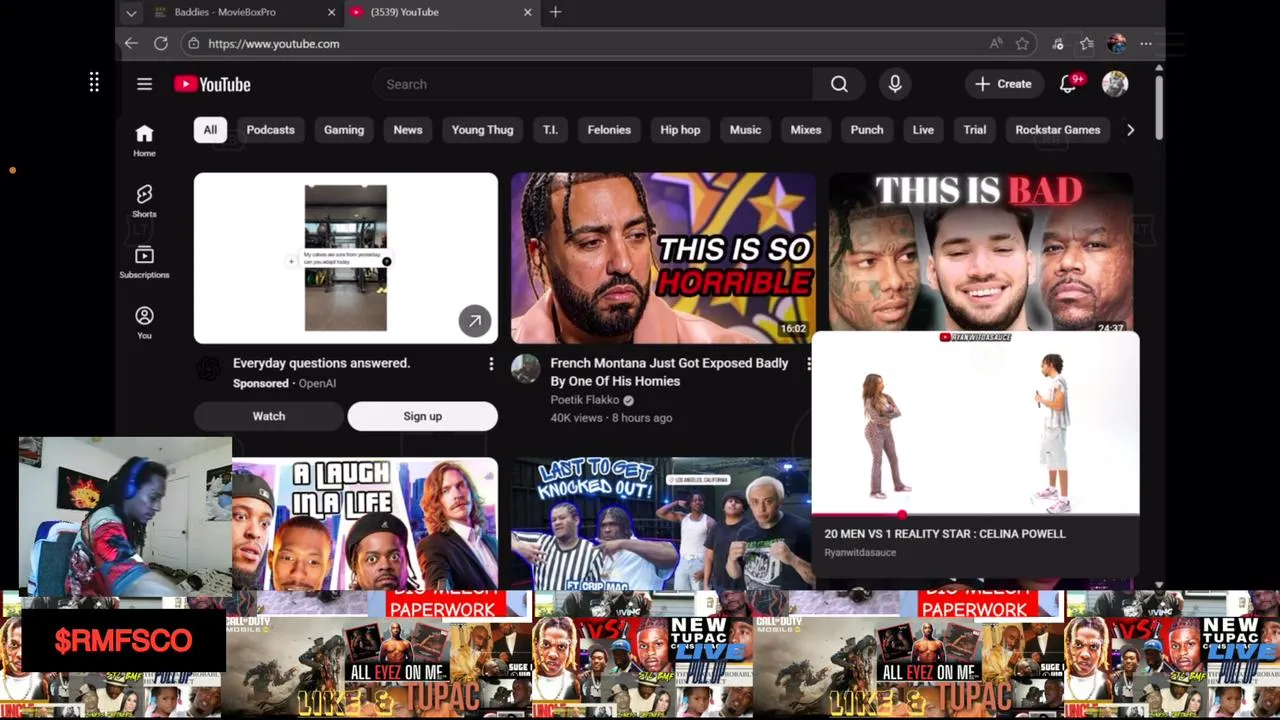Select the Podcasts chip

270,130
